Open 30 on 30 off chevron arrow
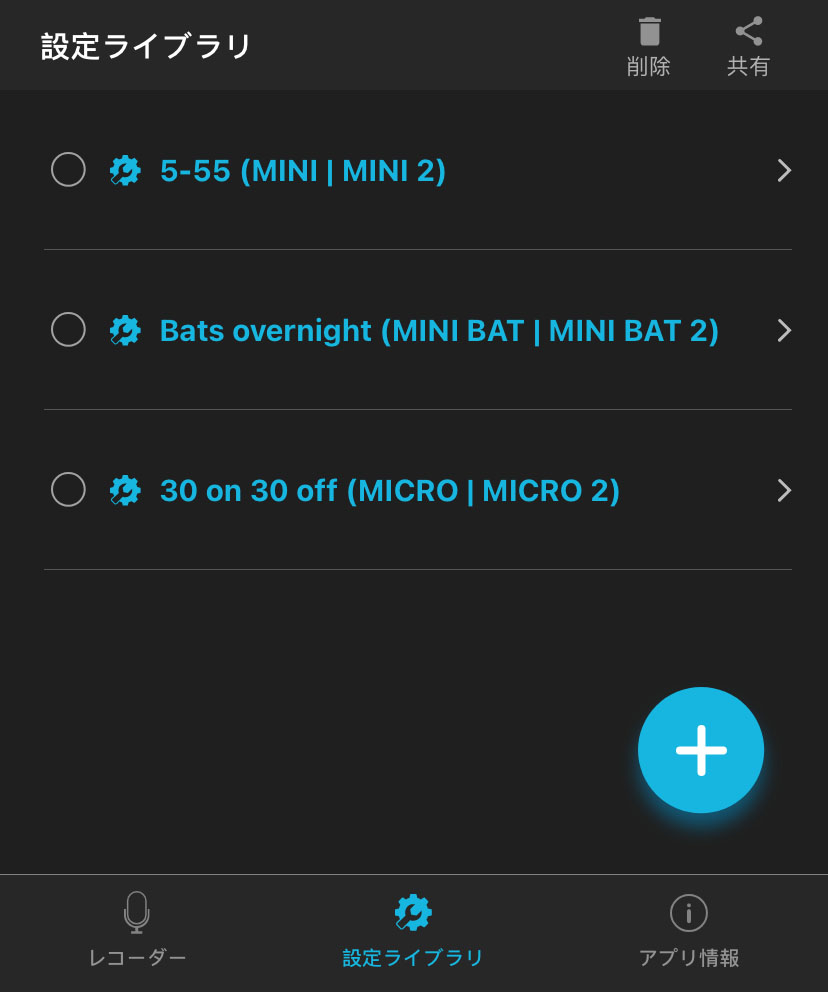Viewport: 828px width, 992px height. click(784, 490)
